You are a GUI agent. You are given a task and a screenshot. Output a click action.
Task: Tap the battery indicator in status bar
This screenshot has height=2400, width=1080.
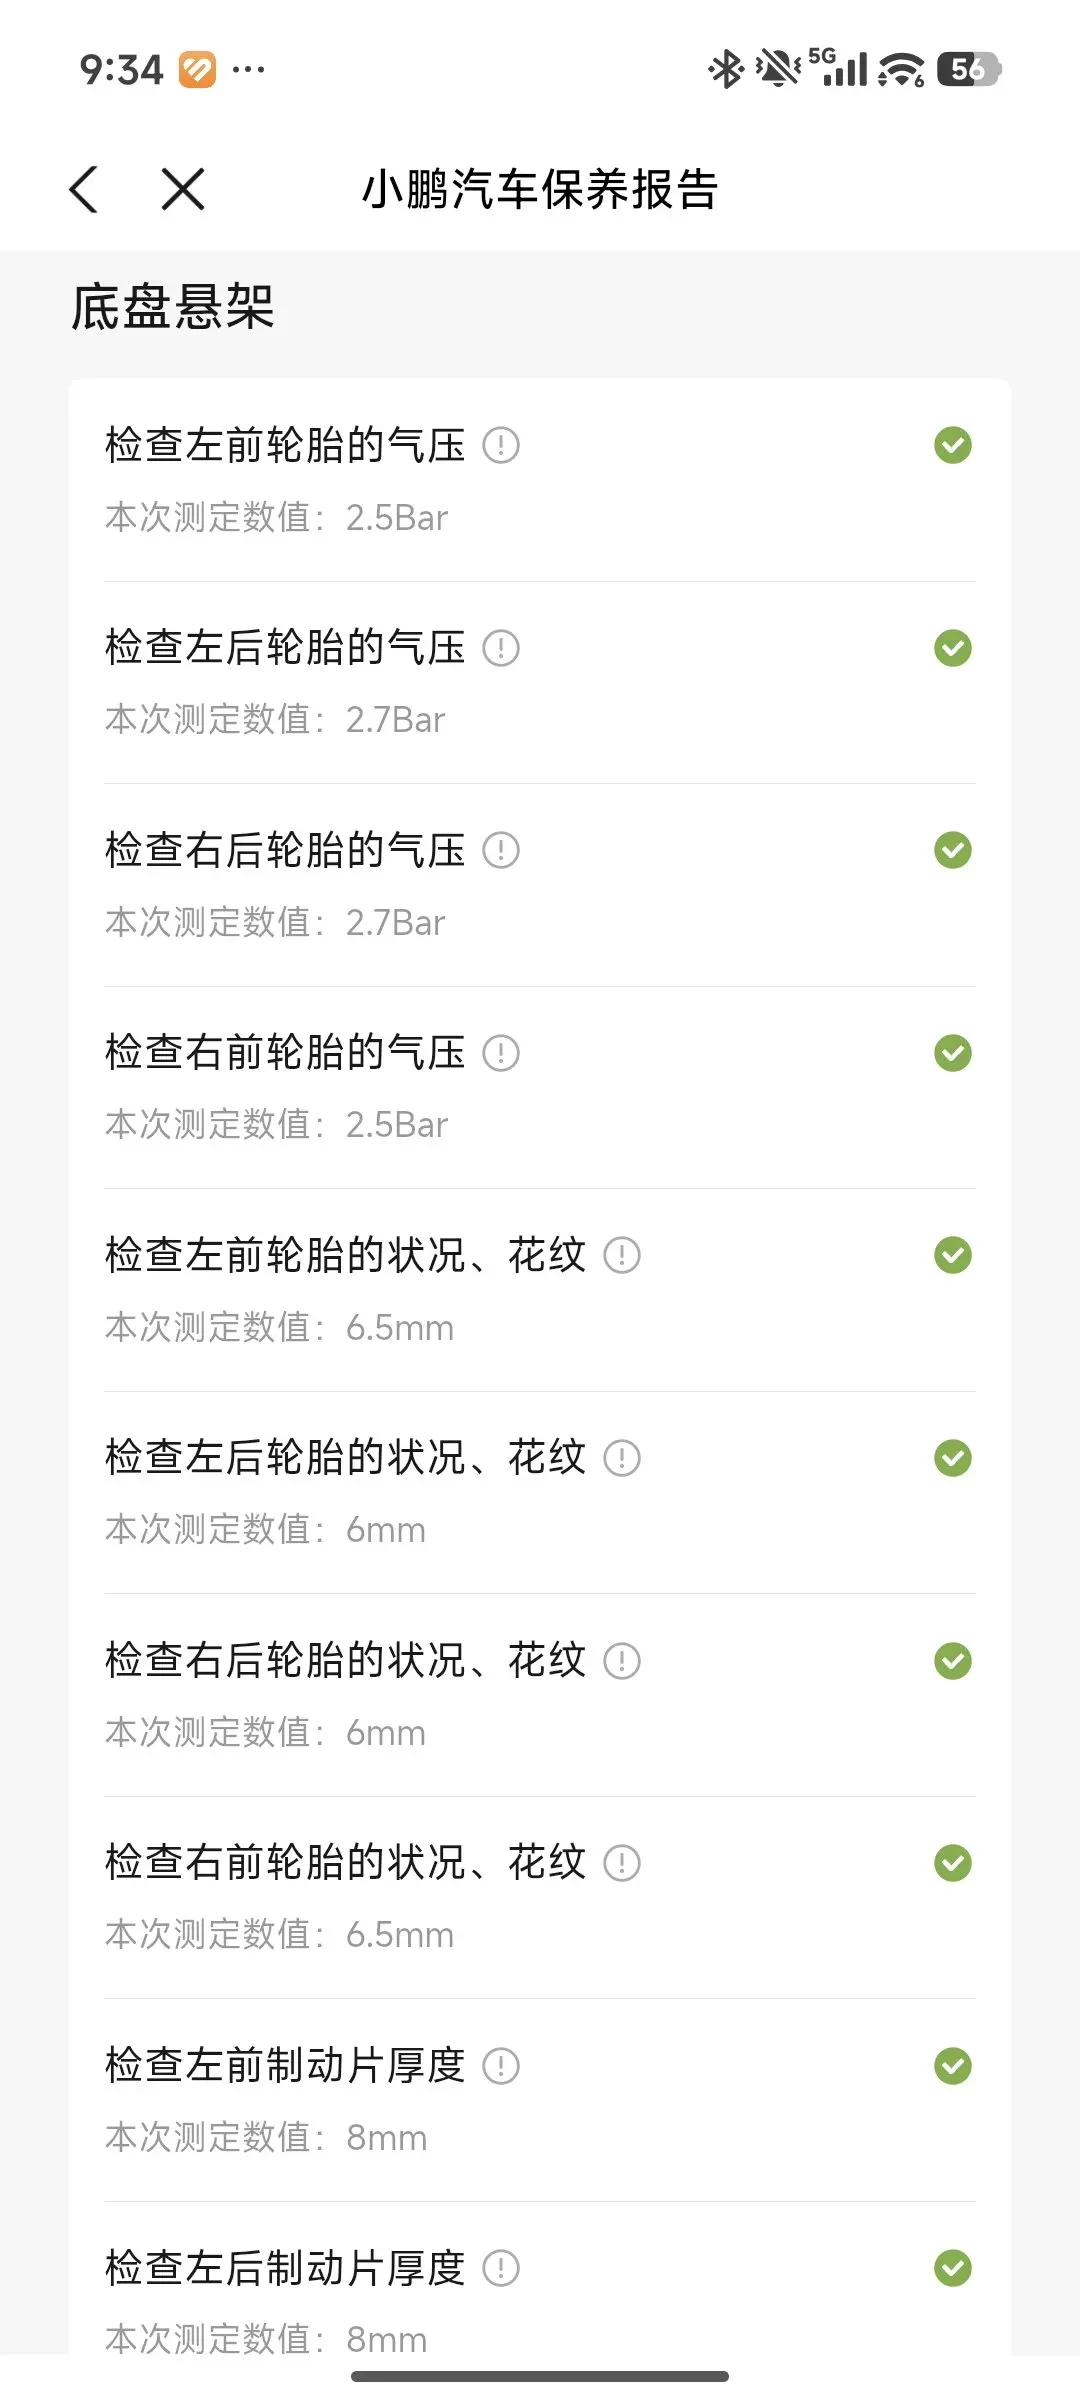click(x=968, y=69)
